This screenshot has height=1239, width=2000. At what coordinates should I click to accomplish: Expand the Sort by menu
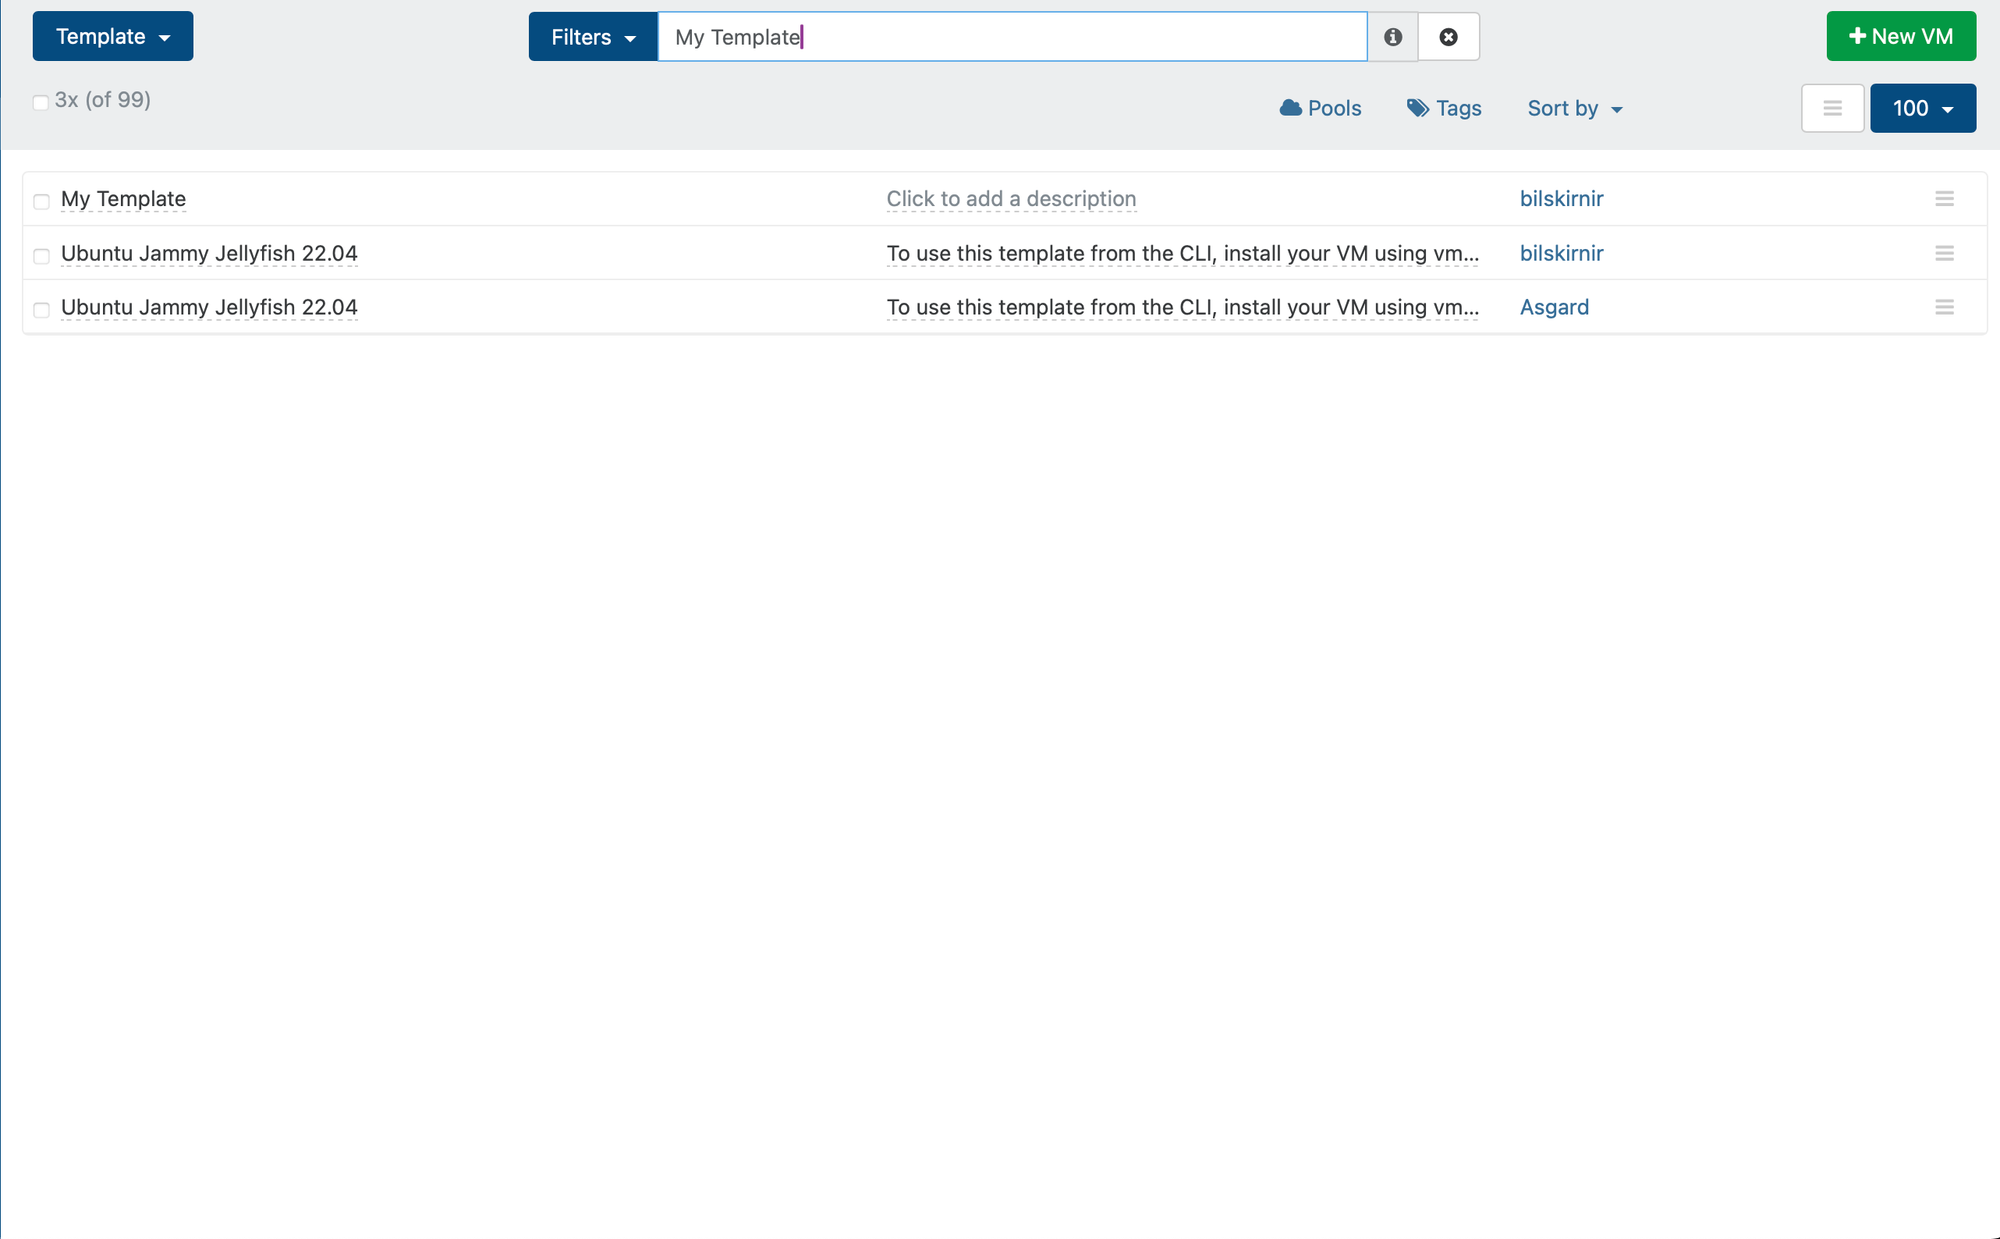[x=1575, y=108]
